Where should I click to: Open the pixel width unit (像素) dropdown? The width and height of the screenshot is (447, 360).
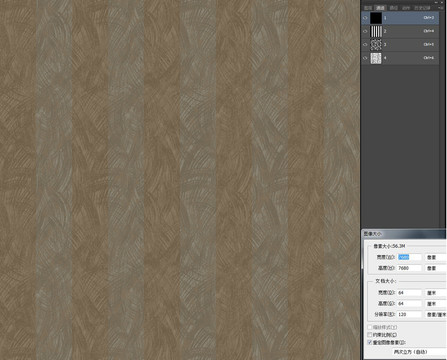(x=436, y=257)
